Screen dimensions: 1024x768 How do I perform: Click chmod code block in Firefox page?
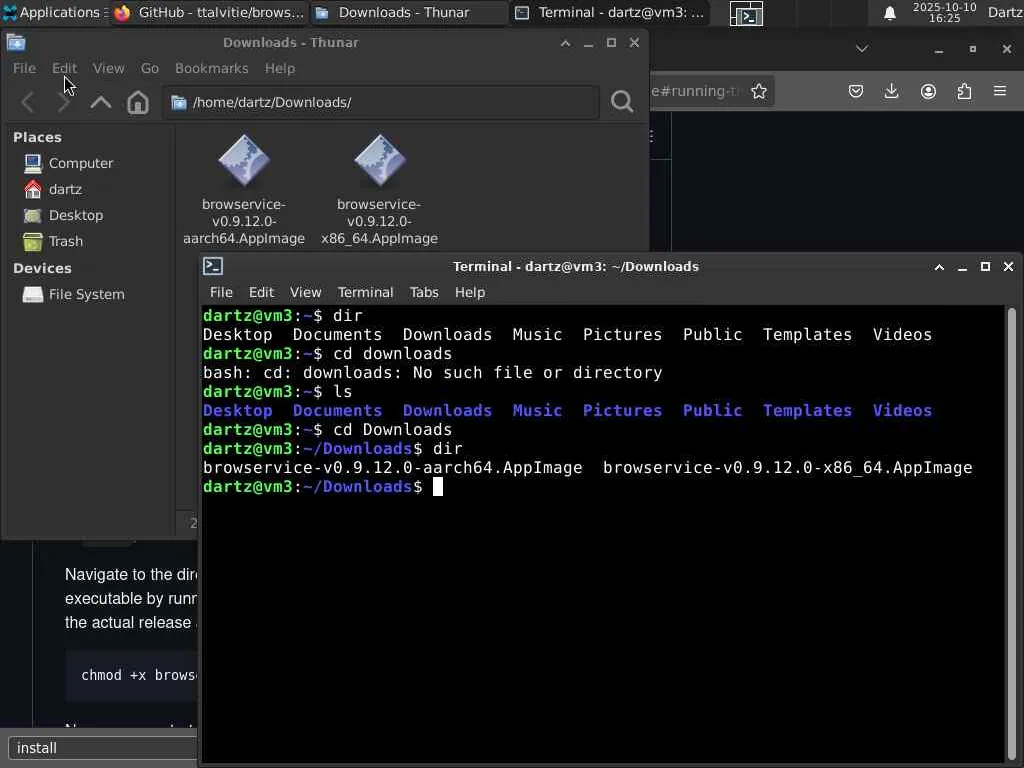(x=131, y=675)
